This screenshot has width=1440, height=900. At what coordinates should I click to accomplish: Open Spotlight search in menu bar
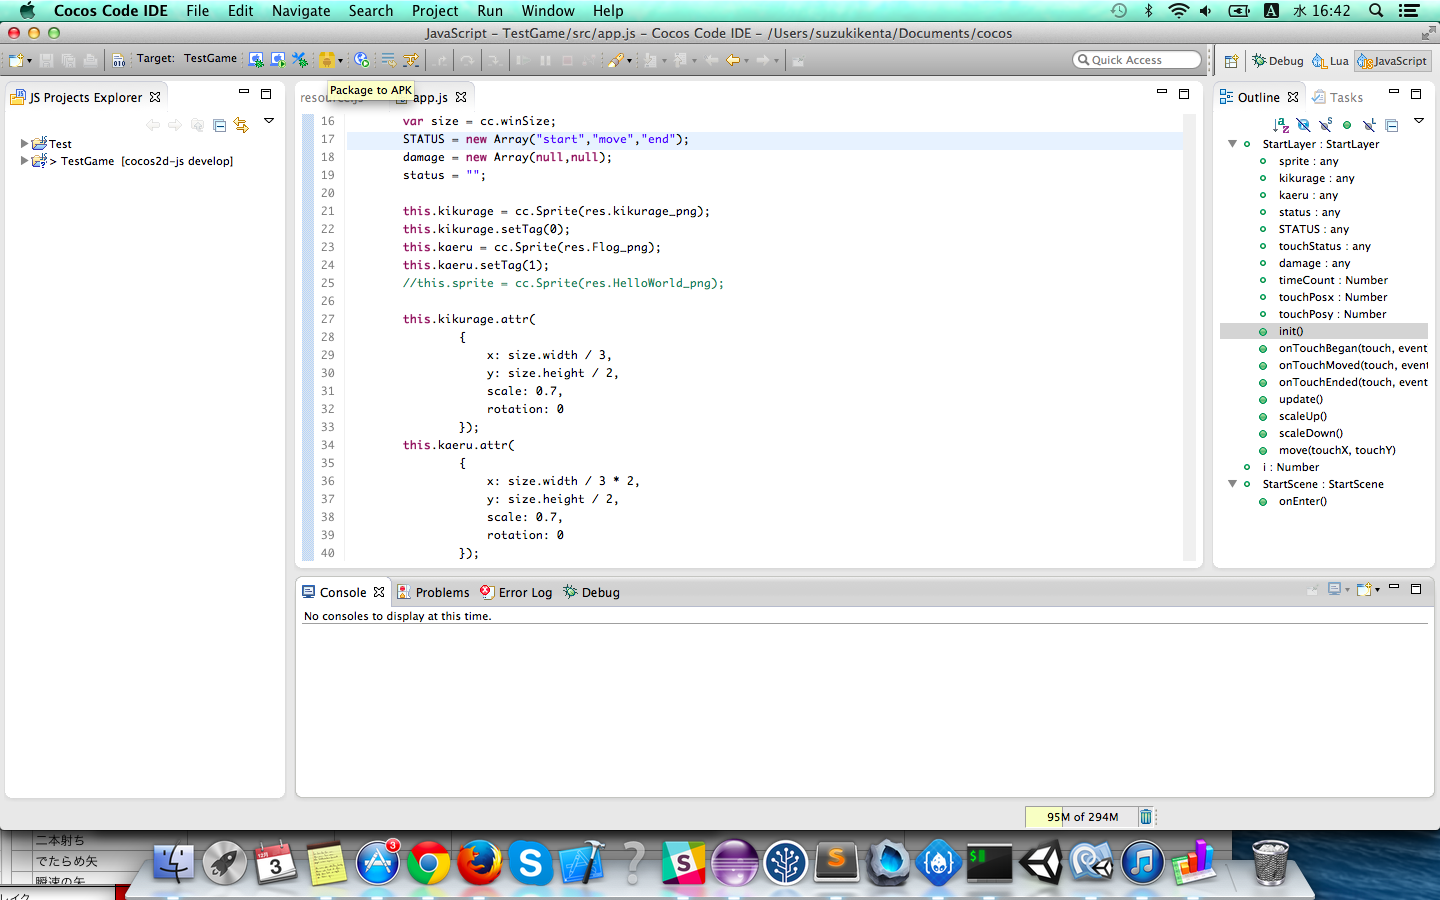pos(1376,11)
